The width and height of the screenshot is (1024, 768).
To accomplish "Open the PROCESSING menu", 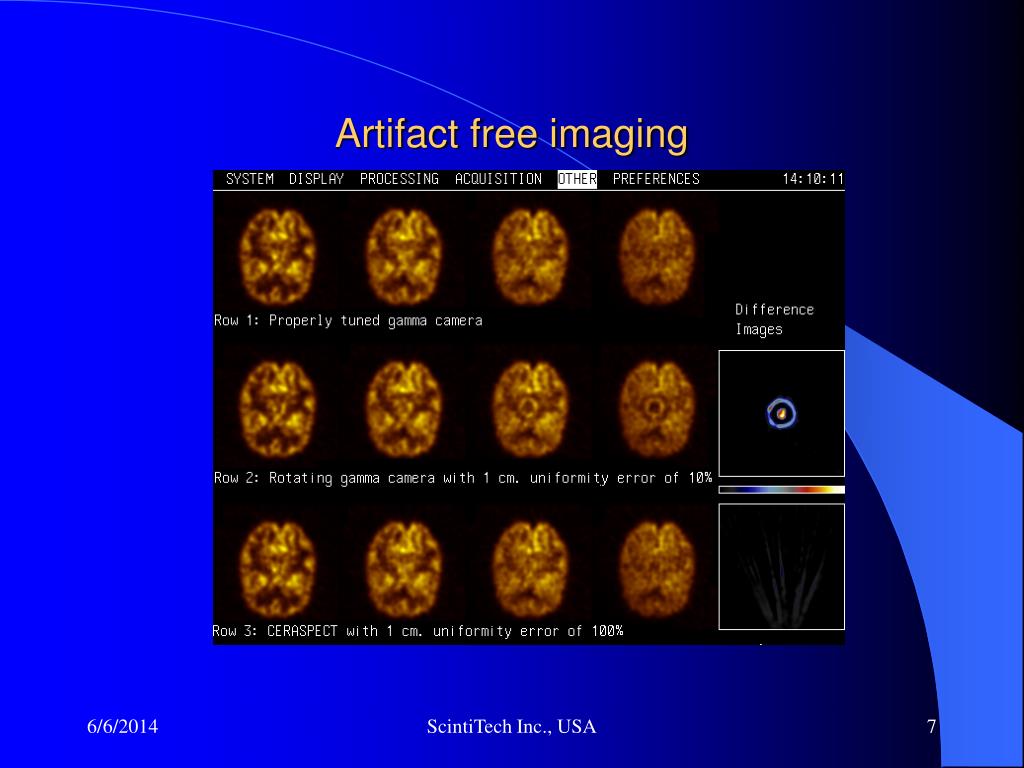I will [399, 179].
